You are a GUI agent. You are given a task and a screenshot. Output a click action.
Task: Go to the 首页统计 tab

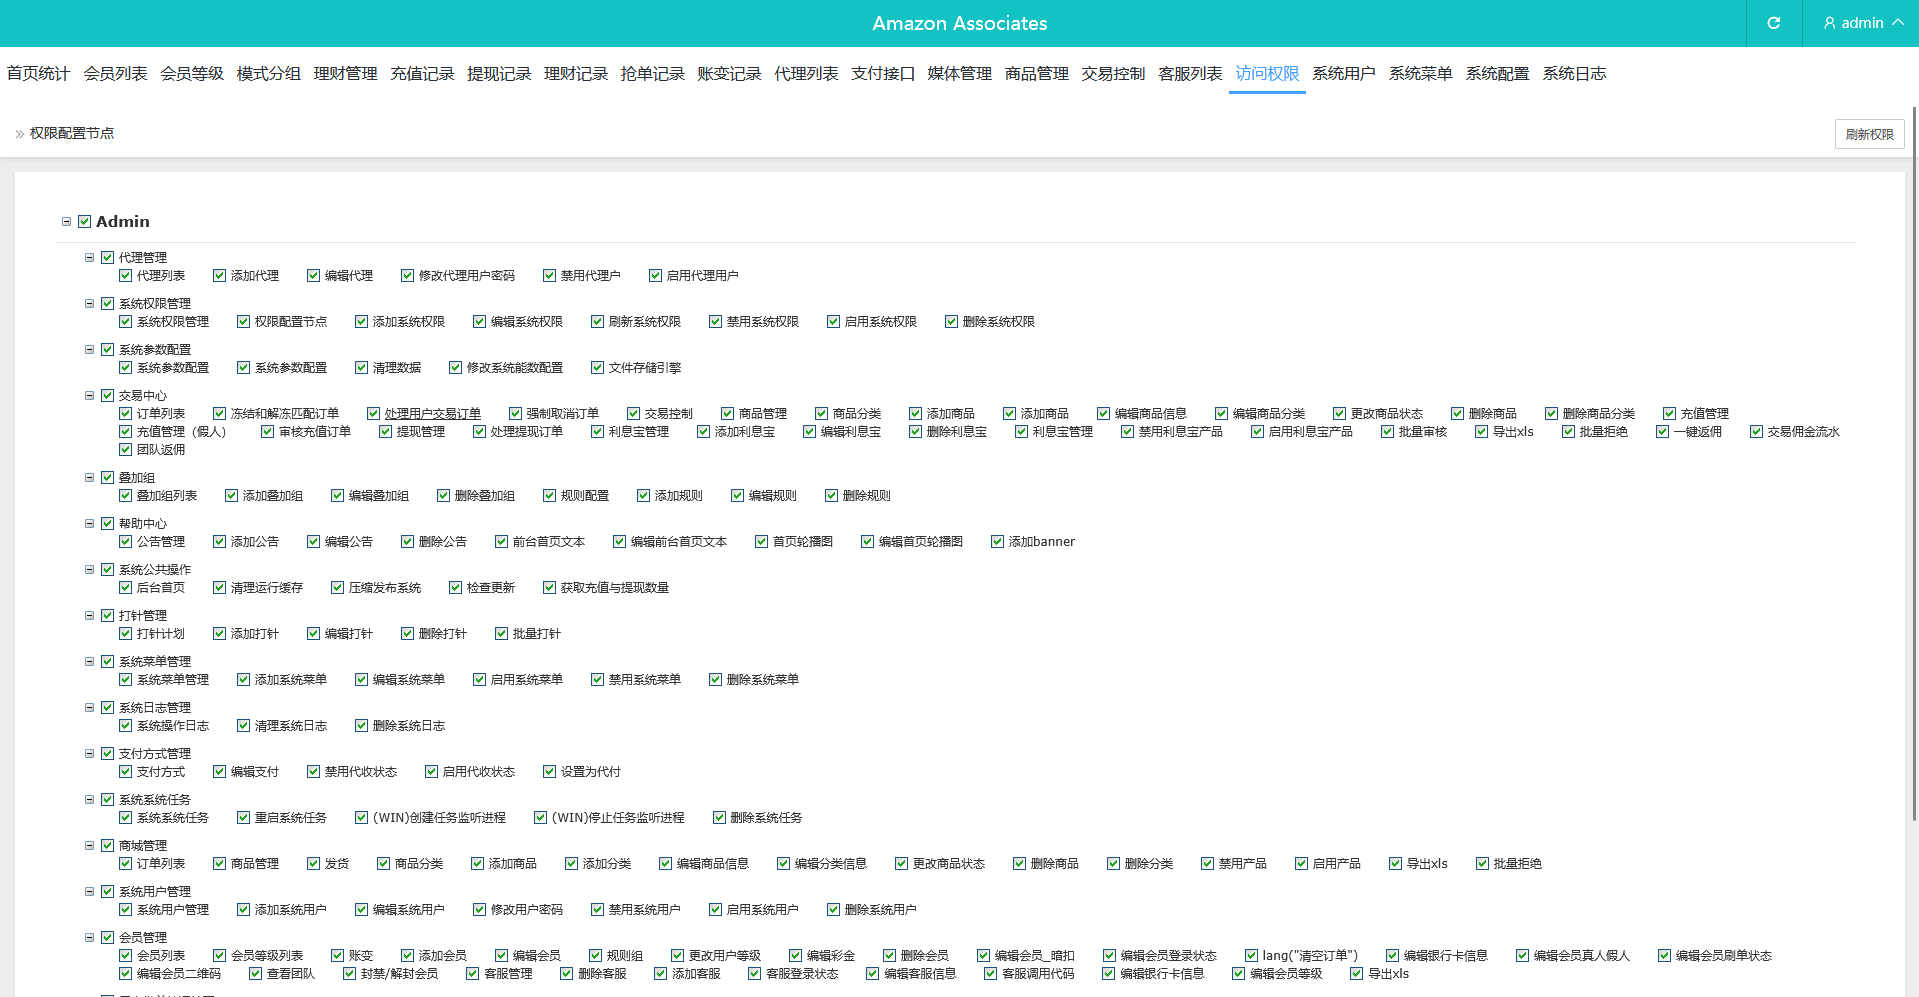[38, 74]
